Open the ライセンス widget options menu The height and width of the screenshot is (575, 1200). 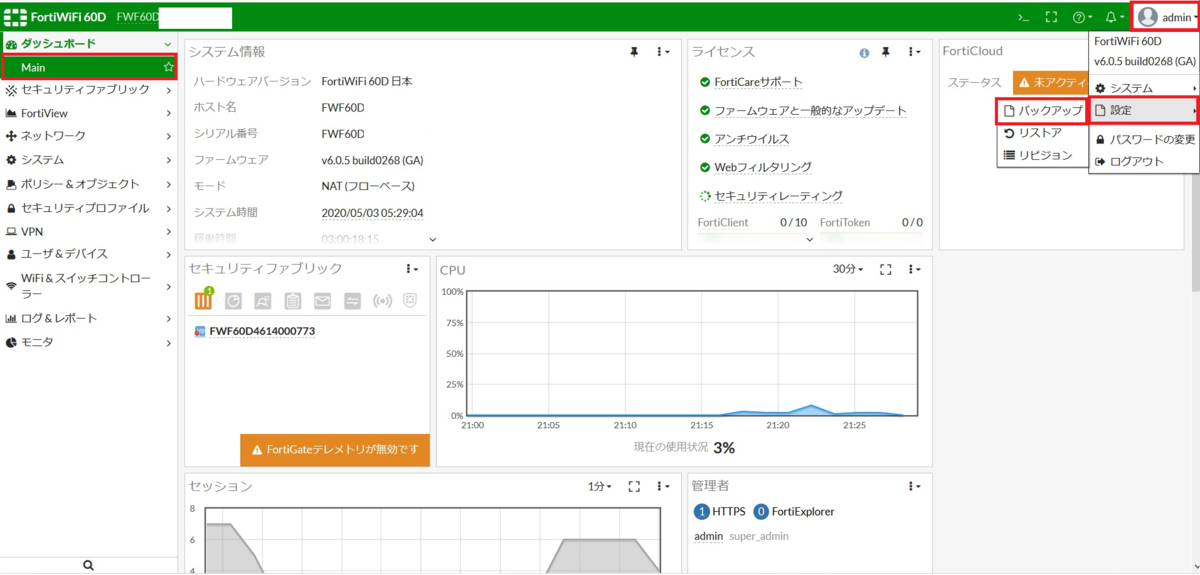coord(914,52)
